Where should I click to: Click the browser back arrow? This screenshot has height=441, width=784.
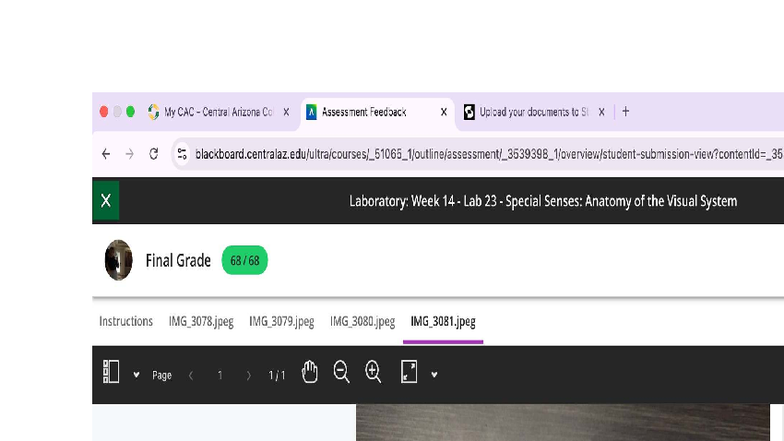click(x=106, y=154)
